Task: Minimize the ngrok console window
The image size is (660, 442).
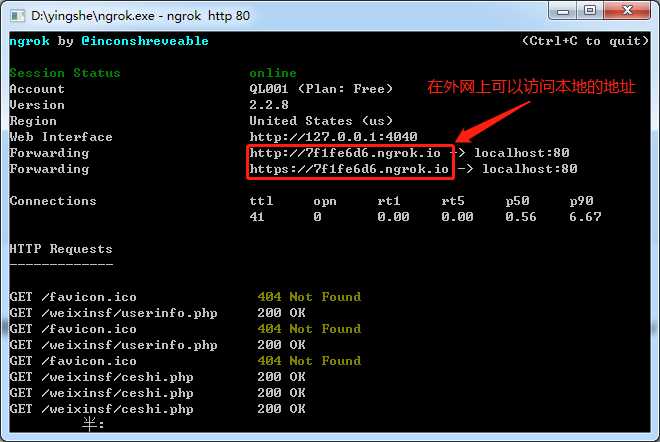Action: 563,11
